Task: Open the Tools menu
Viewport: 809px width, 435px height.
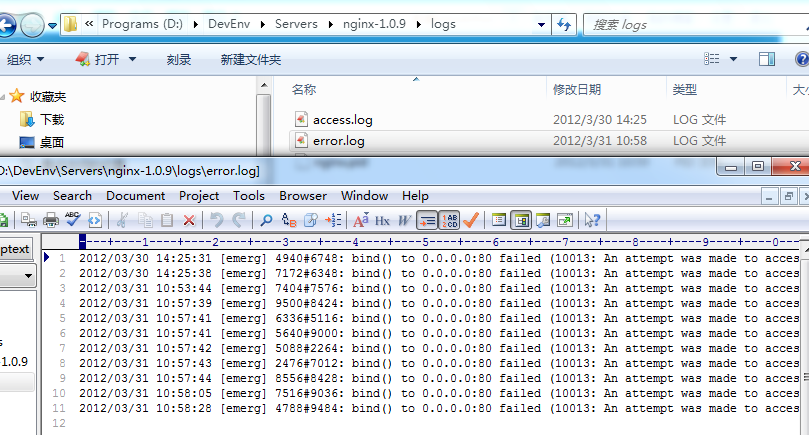Action: (x=249, y=196)
